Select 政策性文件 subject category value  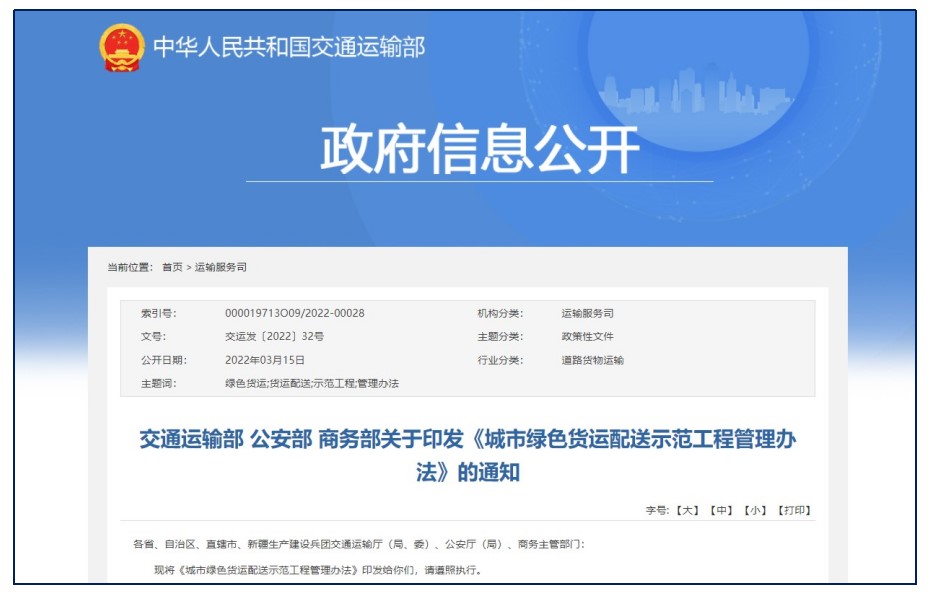click(x=588, y=336)
